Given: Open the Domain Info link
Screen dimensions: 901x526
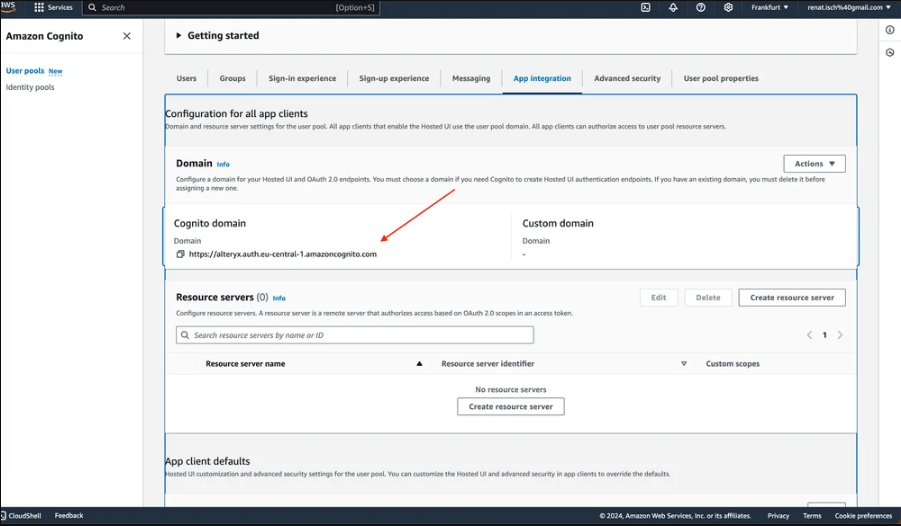Looking at the screenshot, I should (x=223, y=164).
